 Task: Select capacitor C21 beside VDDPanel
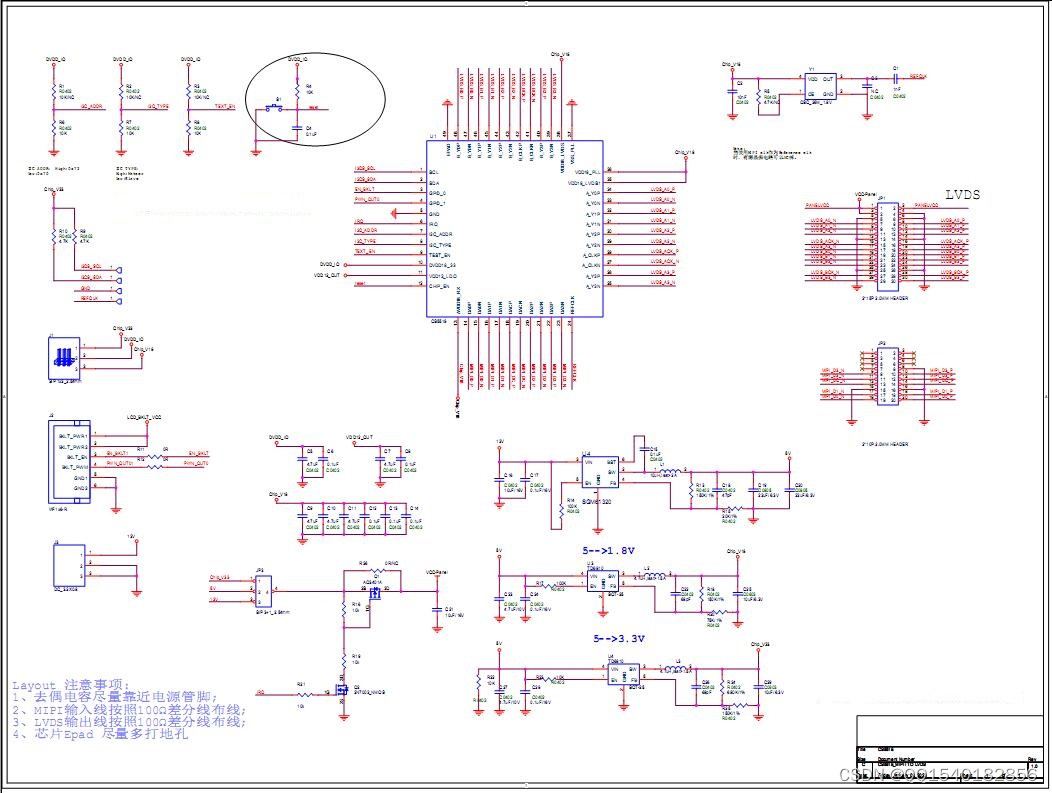[437, 610]
